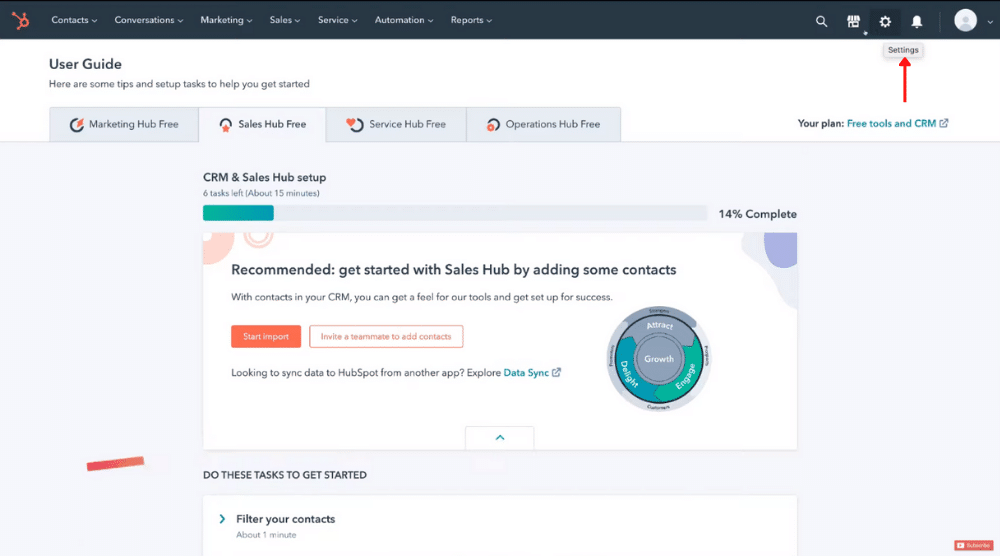Click the user avatar in top bar
Image resolution: width=1000 pixels, height=556 pixels.
[x=966, y=20]
